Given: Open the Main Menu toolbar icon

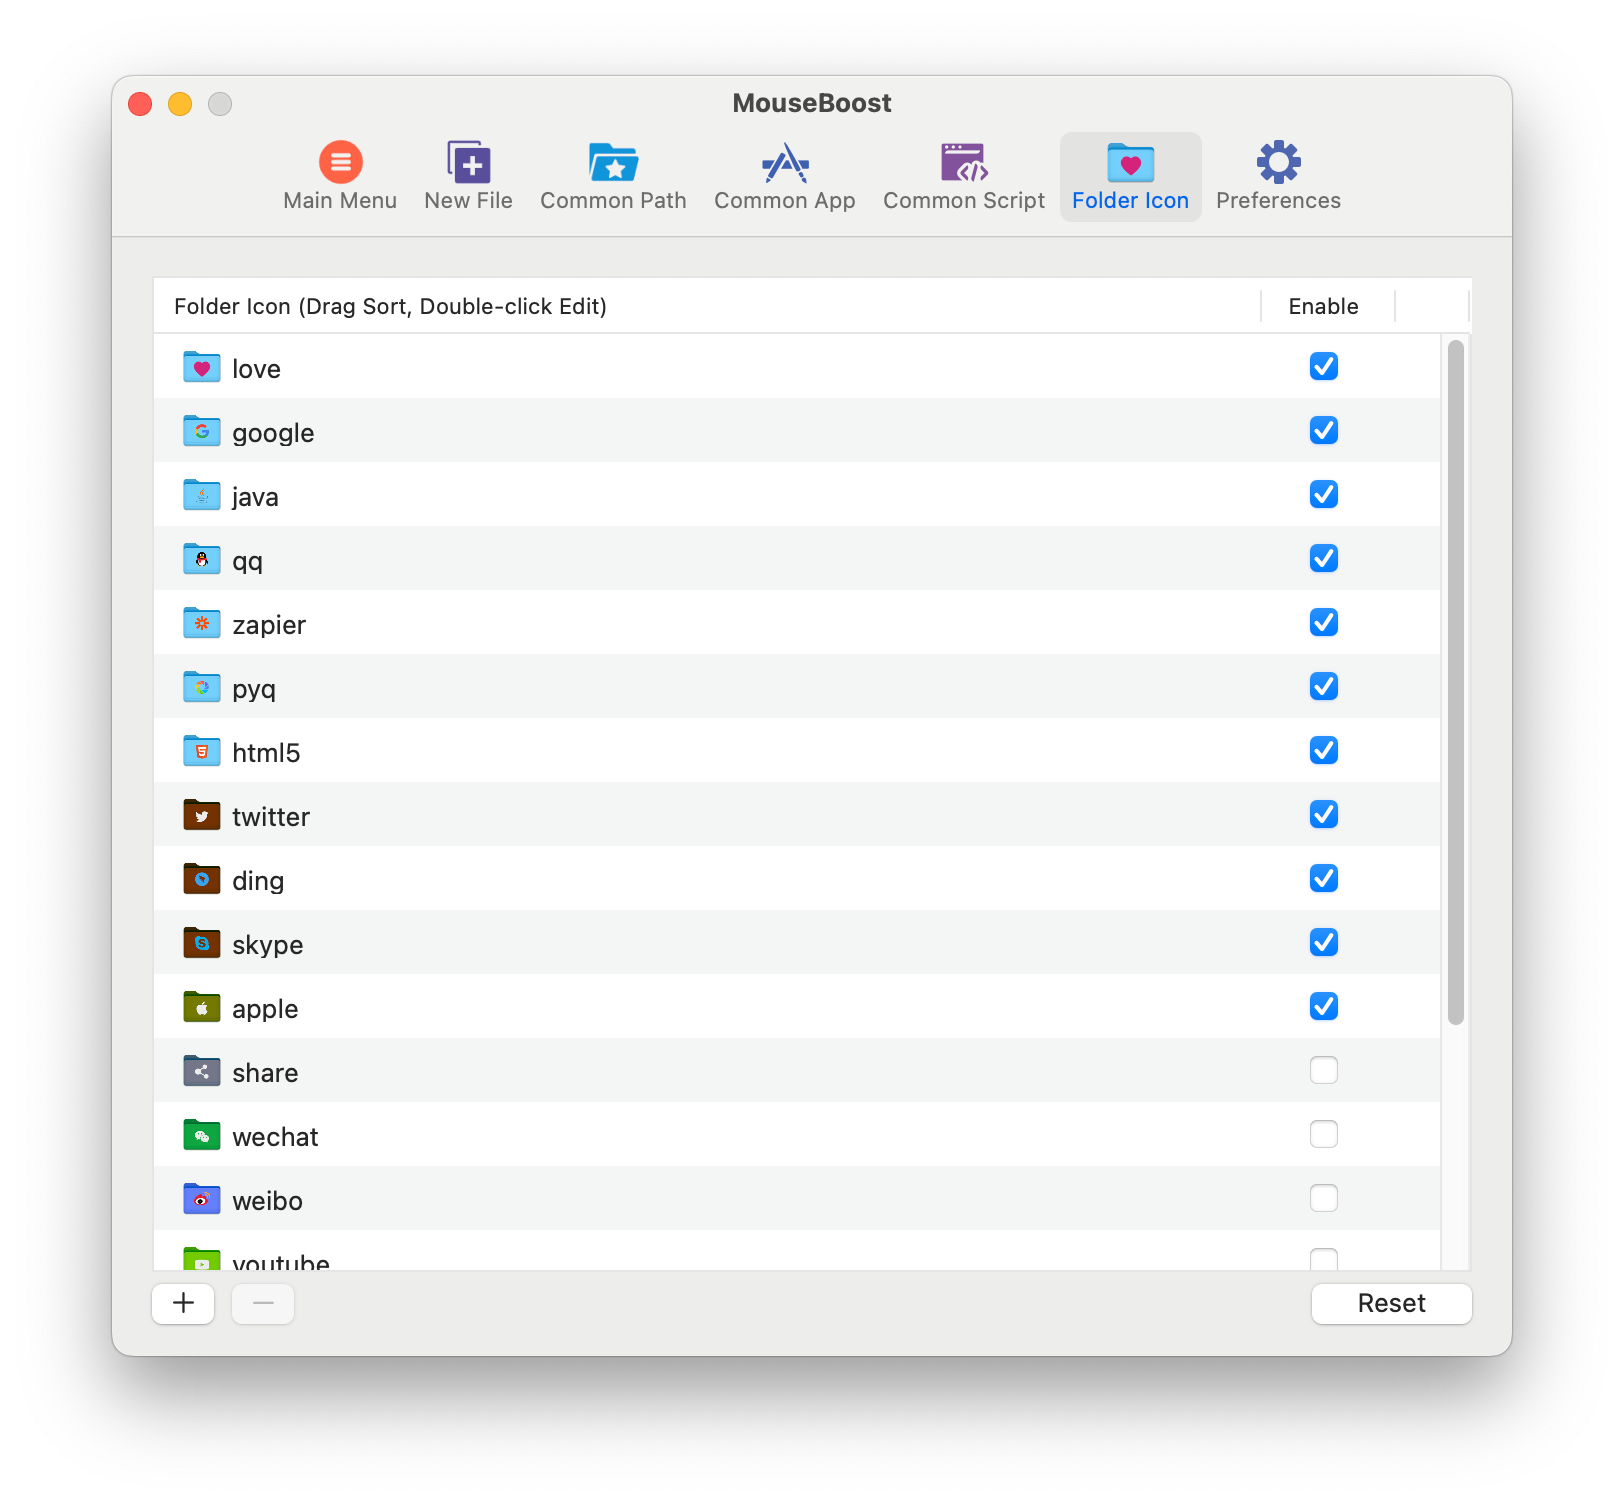Looking at the screenshot, I should 341,162.
